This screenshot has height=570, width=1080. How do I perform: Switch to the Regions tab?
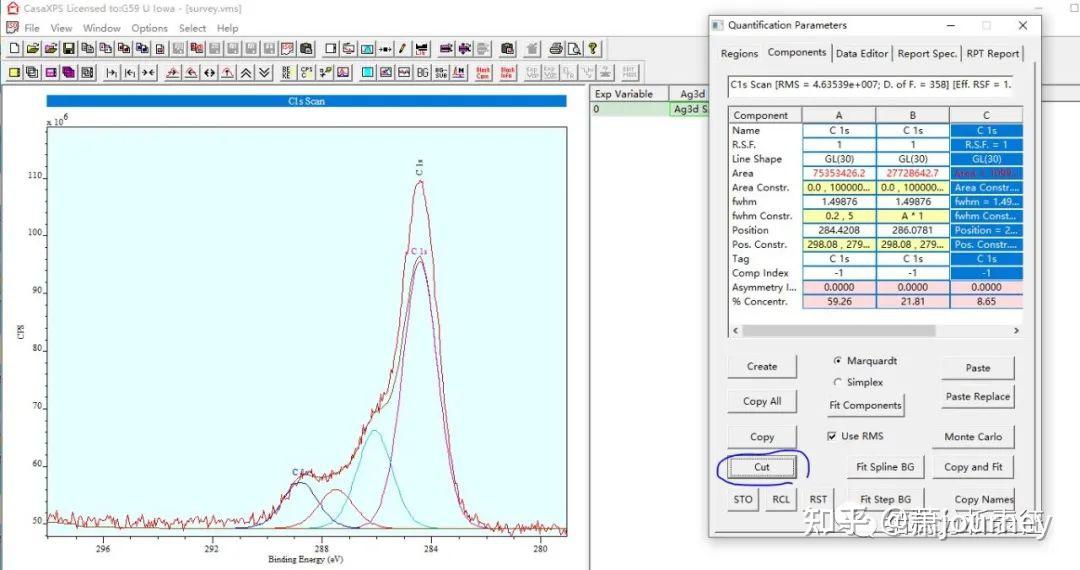point(739,54)
